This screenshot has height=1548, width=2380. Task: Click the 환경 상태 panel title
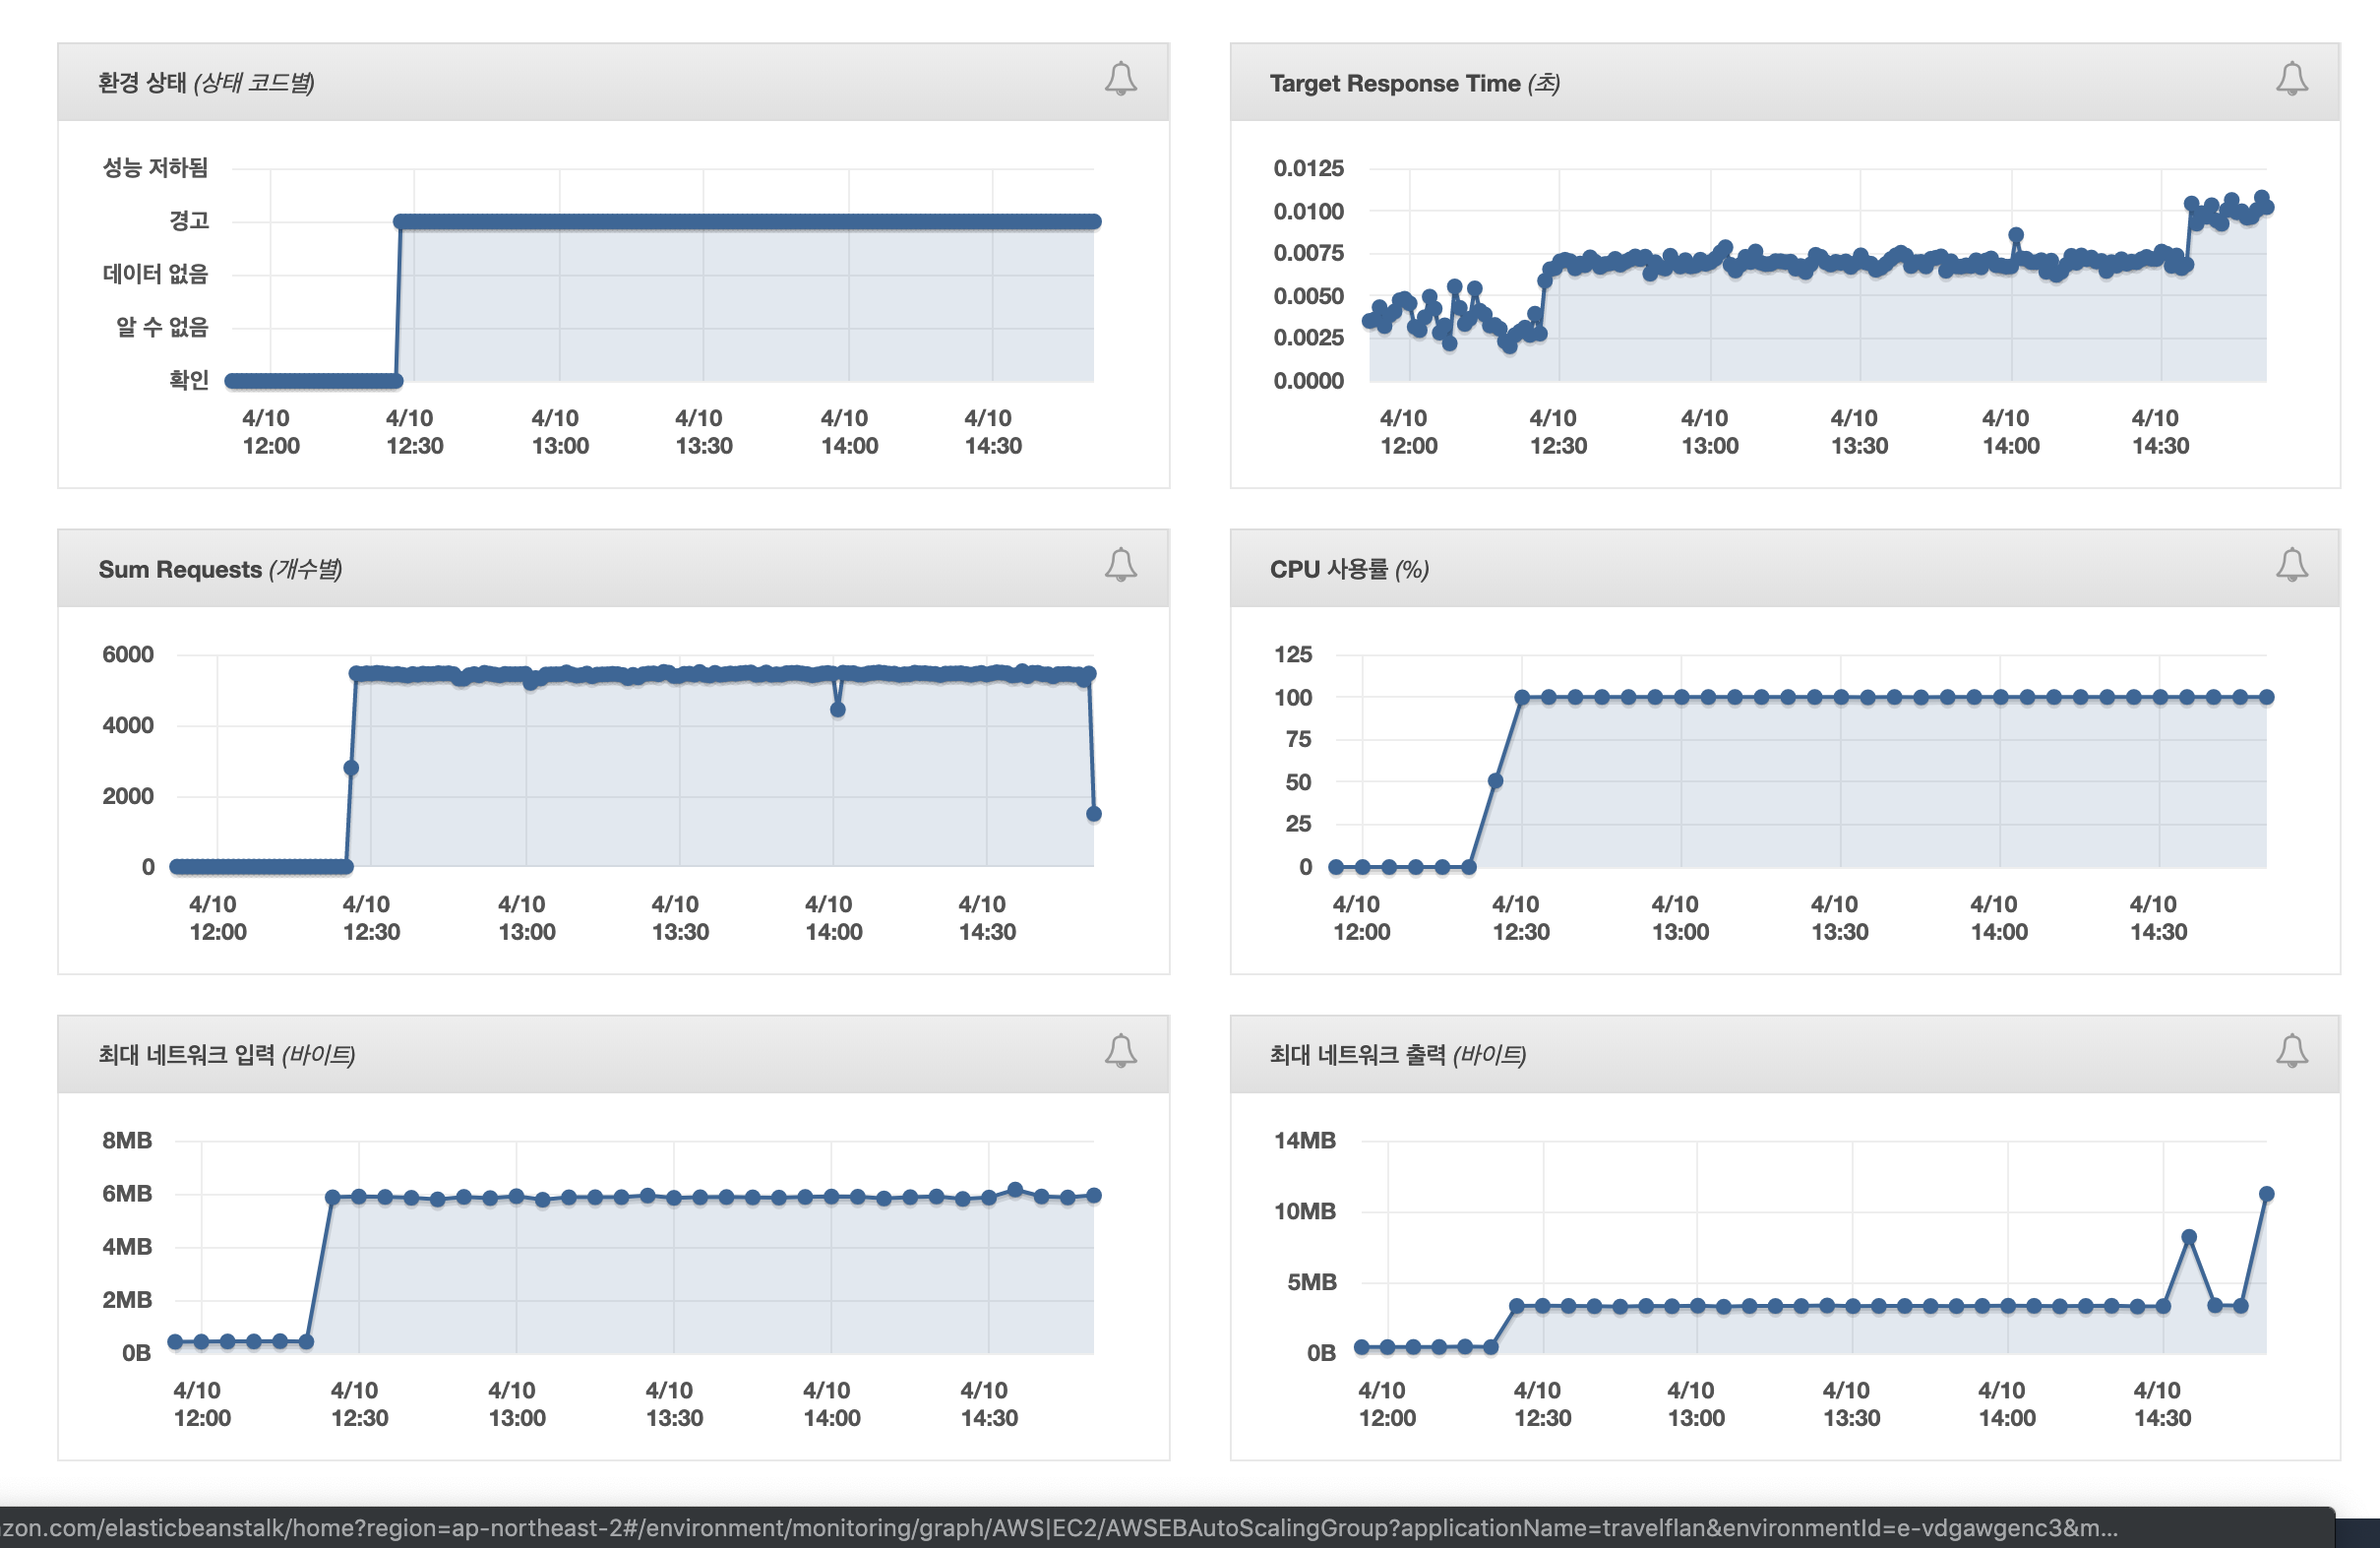click(206, 83)
